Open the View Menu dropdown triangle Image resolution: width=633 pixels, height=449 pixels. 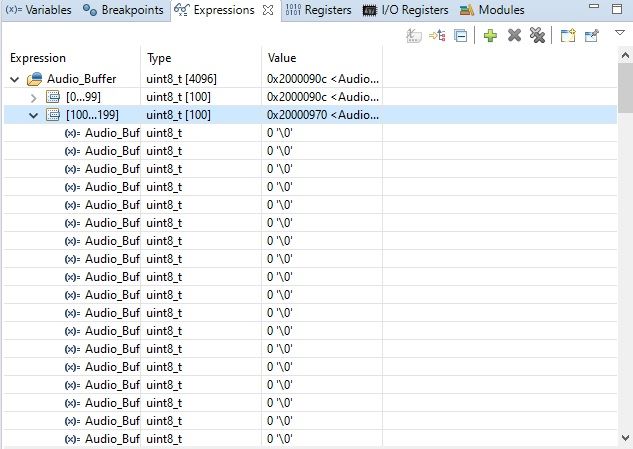pyautogui.click(x=620, y=33)
